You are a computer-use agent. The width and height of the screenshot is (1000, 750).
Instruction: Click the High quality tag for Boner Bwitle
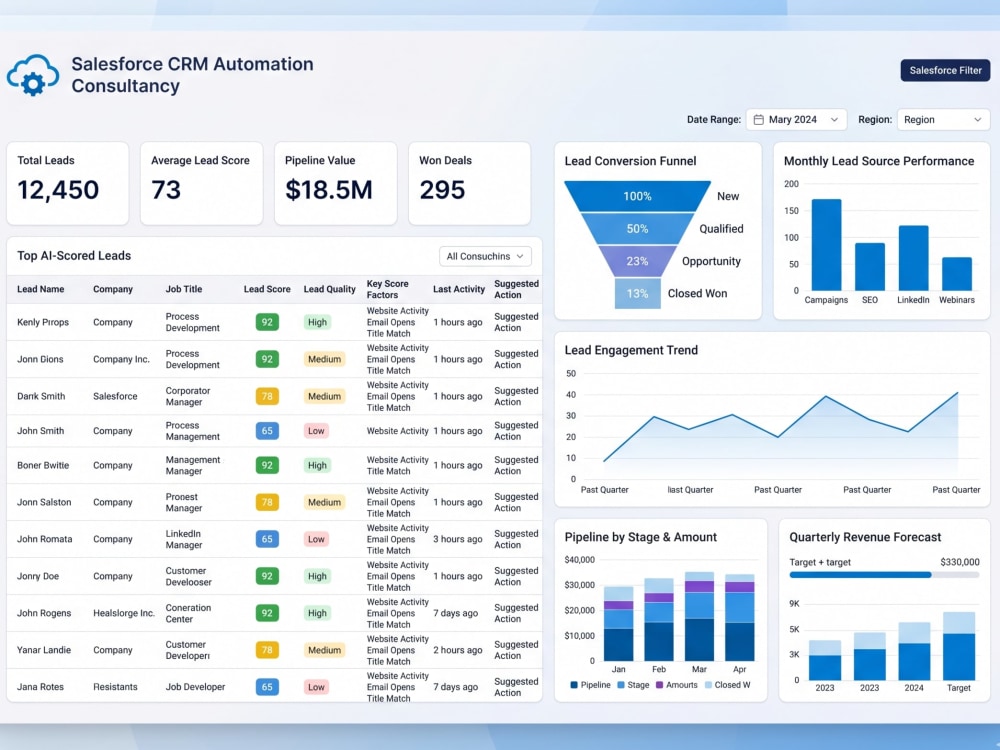click(317, 465)
